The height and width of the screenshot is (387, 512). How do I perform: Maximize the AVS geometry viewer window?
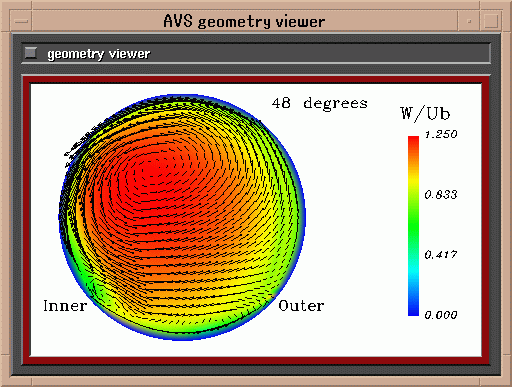(491, 21)
